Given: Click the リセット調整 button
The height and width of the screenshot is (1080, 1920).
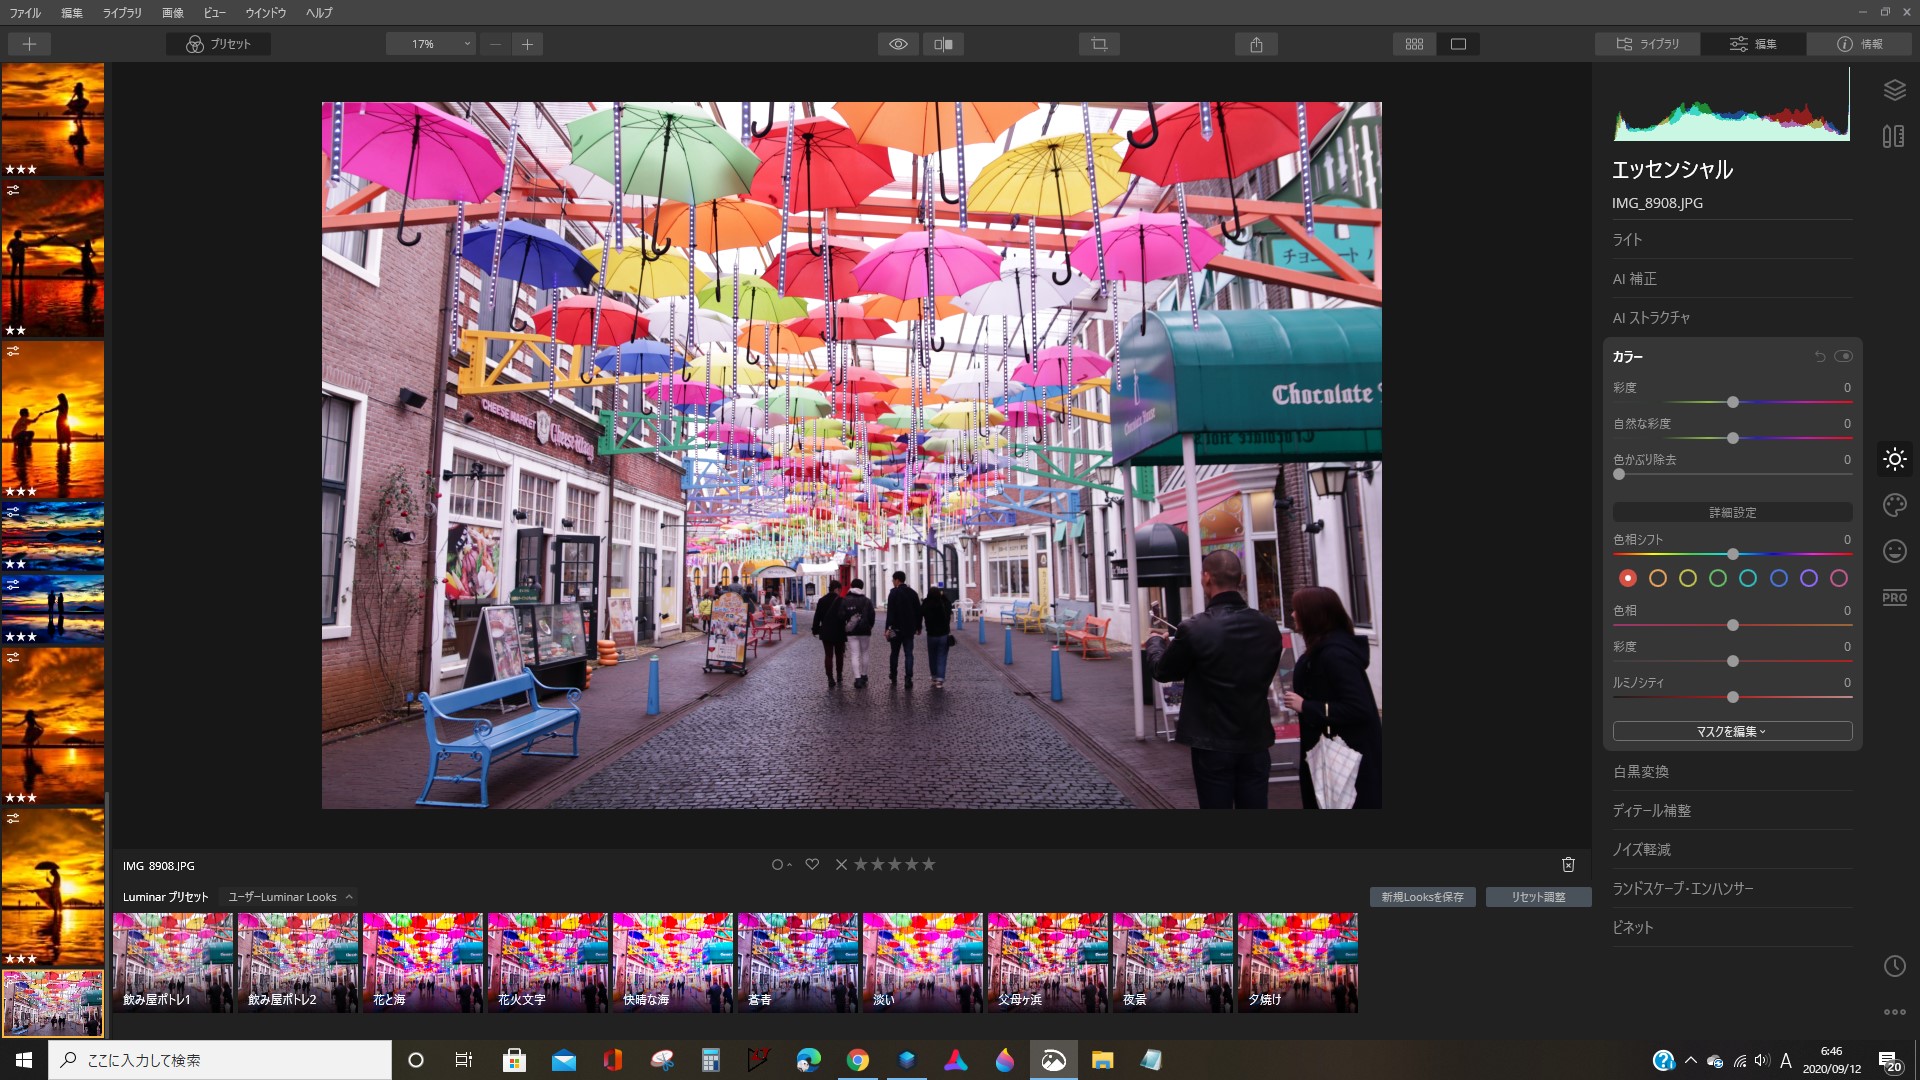Looking at the screenshot, I should (1538, 897).
